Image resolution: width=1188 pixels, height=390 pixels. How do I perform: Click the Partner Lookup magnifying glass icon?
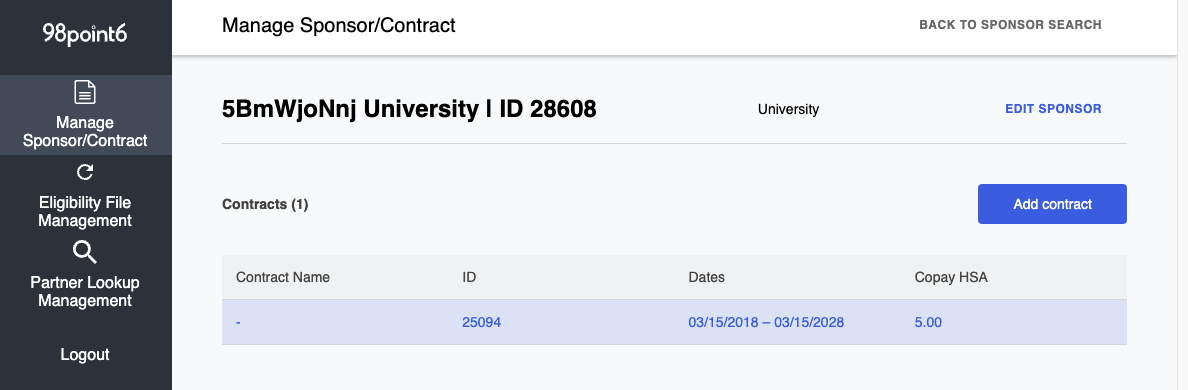pos(85,252)
